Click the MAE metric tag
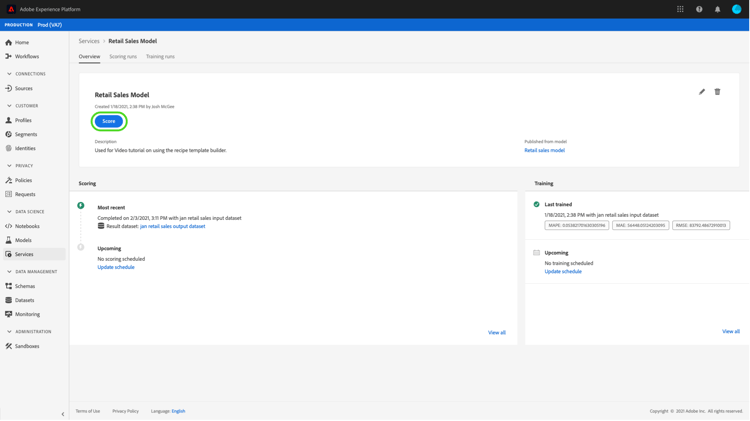 (x=640, y=225)
